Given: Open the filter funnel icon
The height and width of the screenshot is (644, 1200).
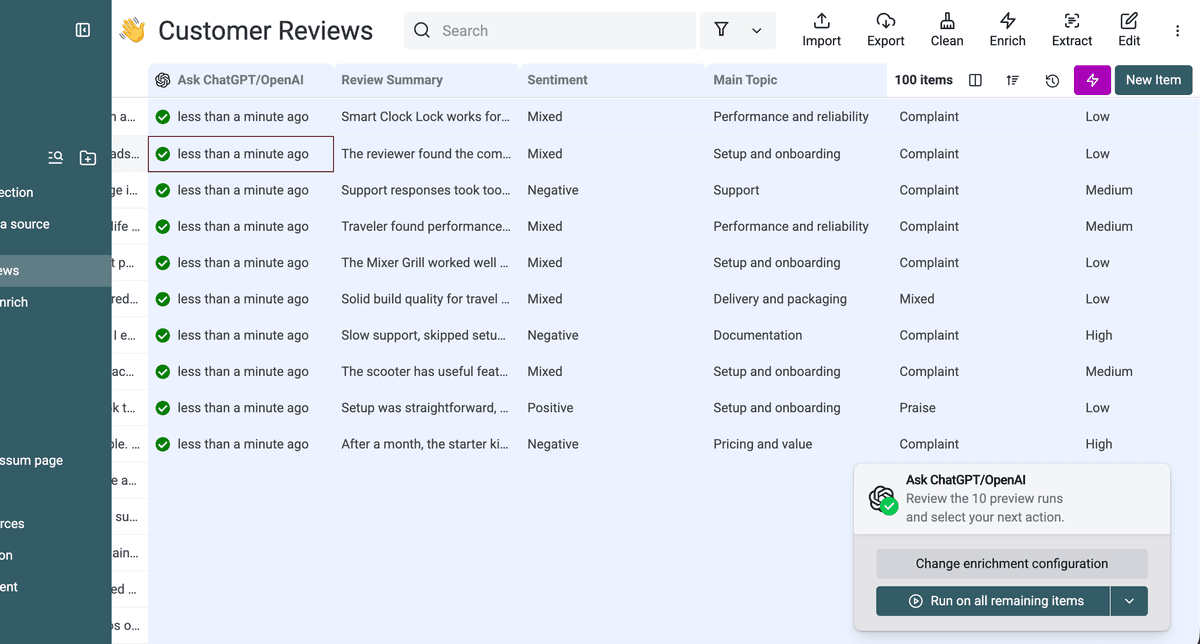Looking at the screenshot, I should click(721, 30).
